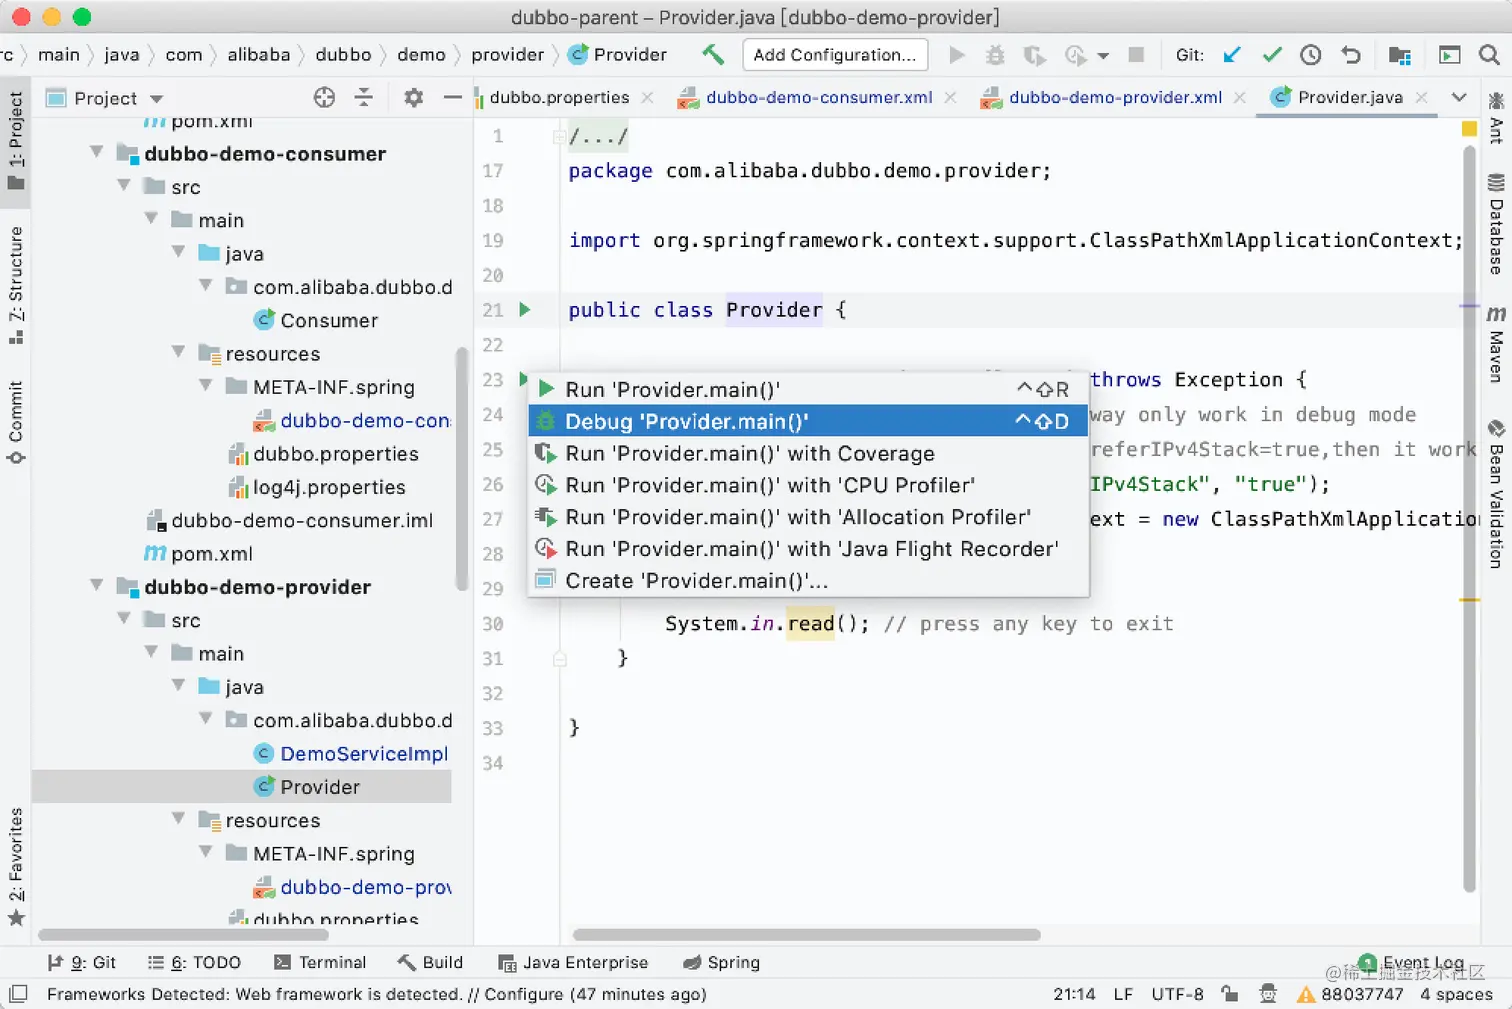Screen dimensions: 1512x1009
Task: Open Project Structure icon in toolbar
Action: coord(1400,55)
